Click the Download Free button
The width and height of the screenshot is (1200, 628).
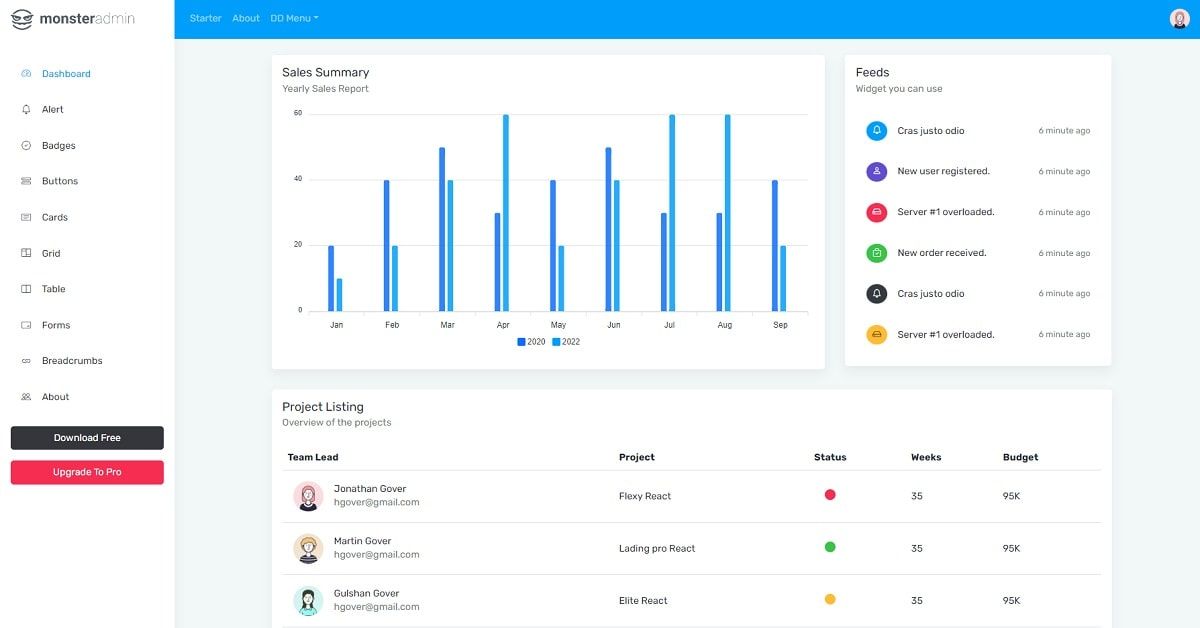87,437
